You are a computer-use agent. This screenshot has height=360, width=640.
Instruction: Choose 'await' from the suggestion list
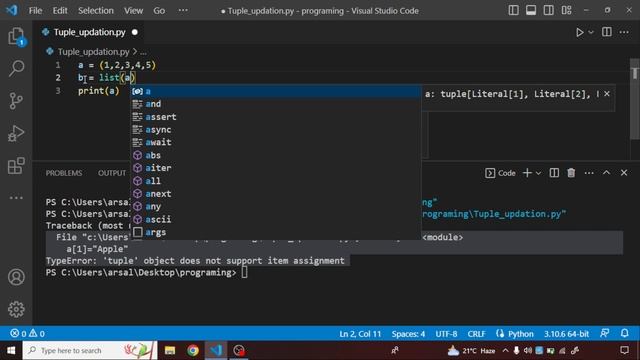click(276, 142)
